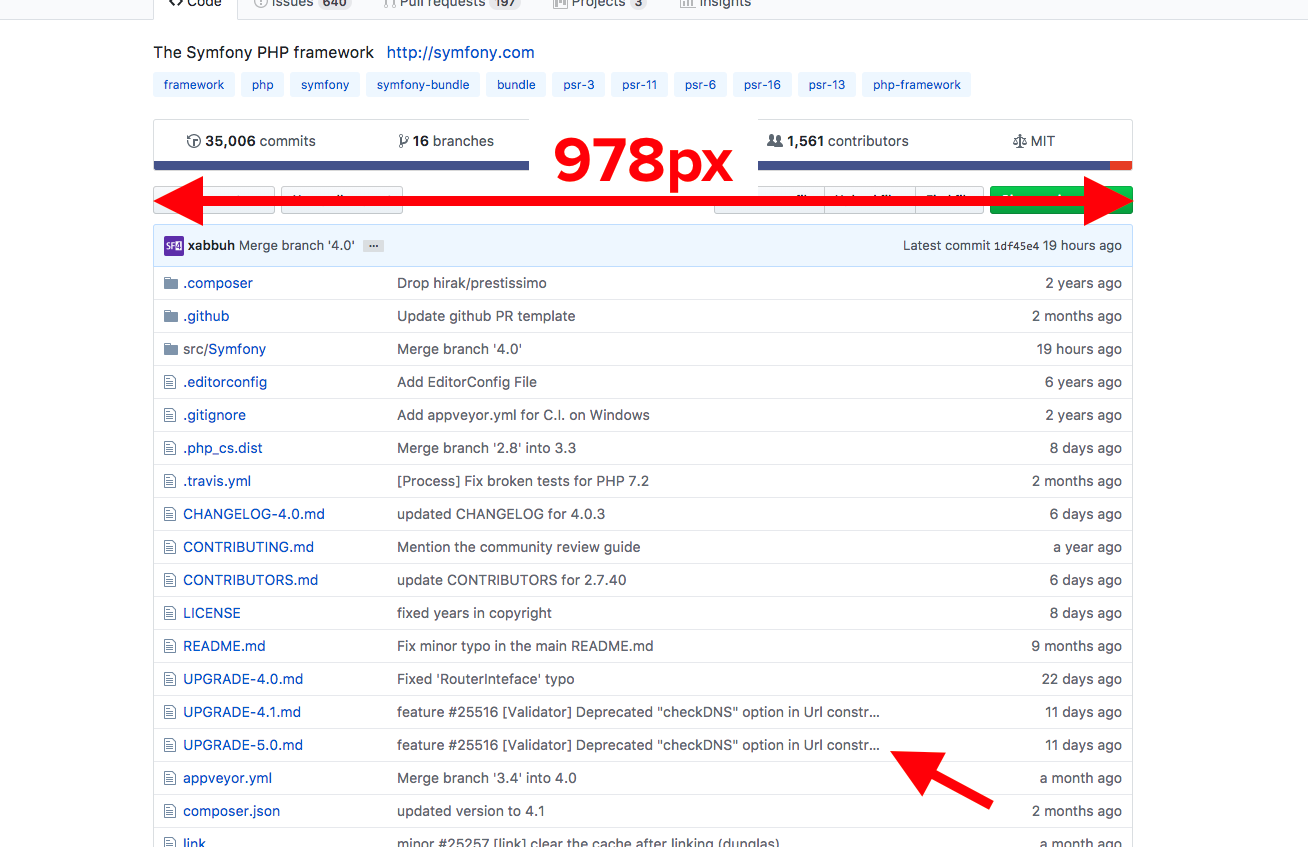1308x847 pixels.
Task: Click the .editorconfig file icon
Action: click(170, 382)
